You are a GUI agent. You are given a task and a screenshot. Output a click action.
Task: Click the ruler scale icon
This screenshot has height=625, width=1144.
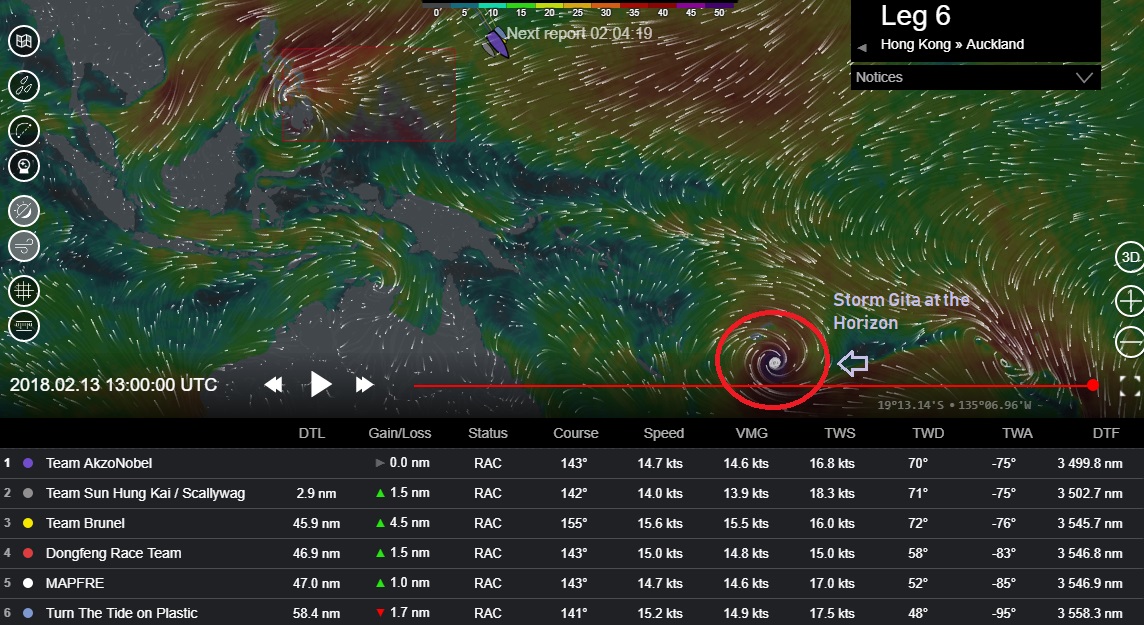pos(23,326)
